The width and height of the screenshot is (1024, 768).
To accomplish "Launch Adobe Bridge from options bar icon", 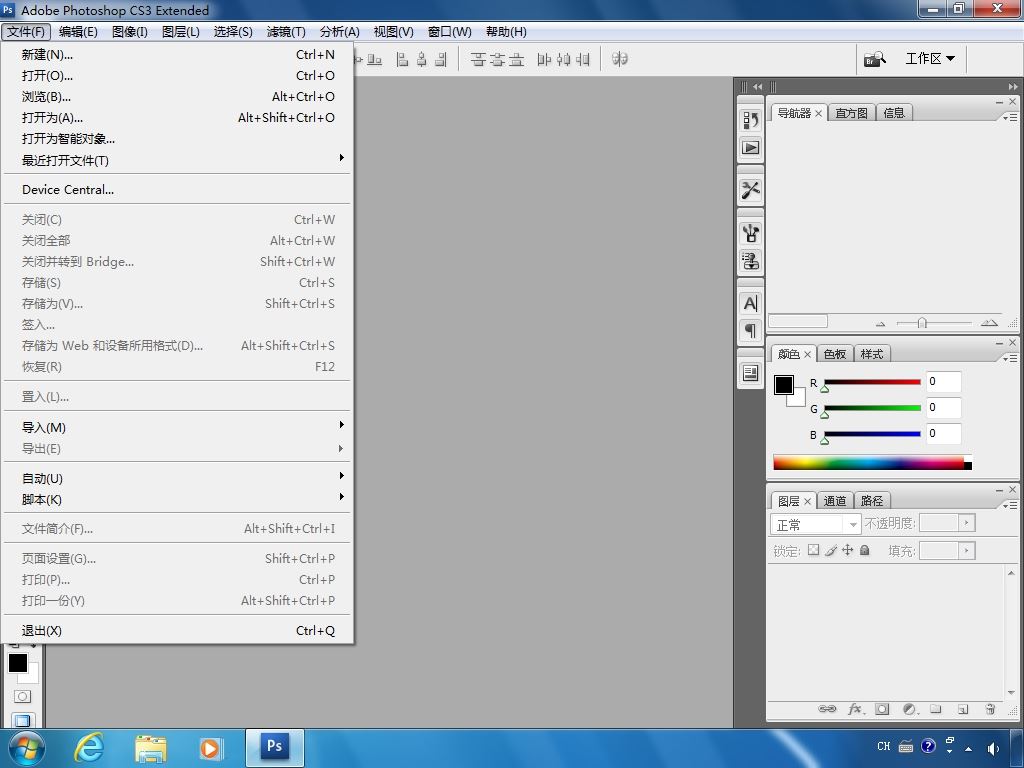I will [x=875, y=59].
